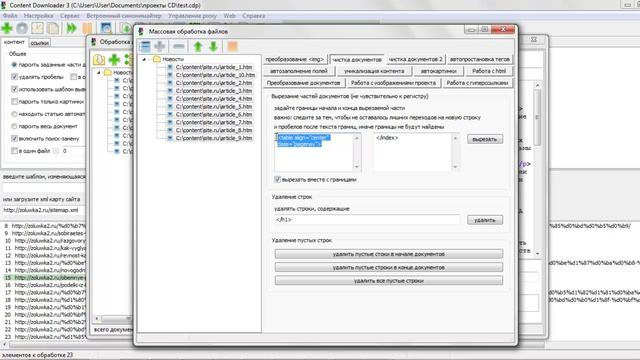Open Сервис menu
Viewport: 640px width, 360px height.
[x=70, y=16]
